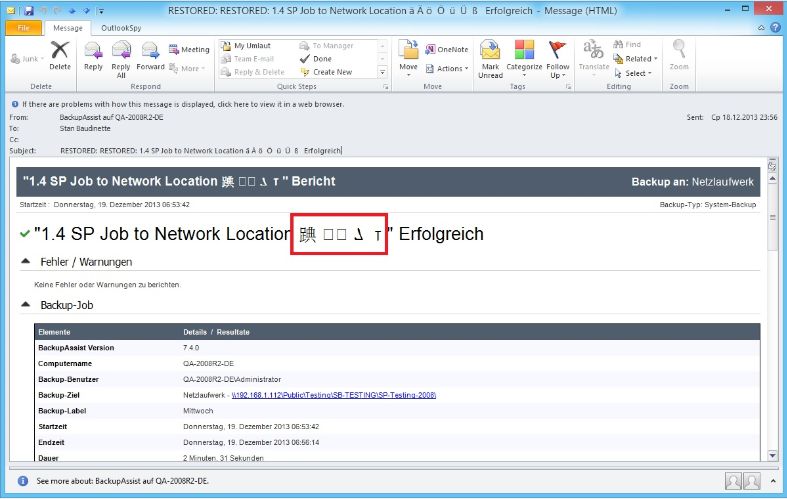Reply to this message
The height and width of the screenshot is (499, 787).
coord(93,56)
